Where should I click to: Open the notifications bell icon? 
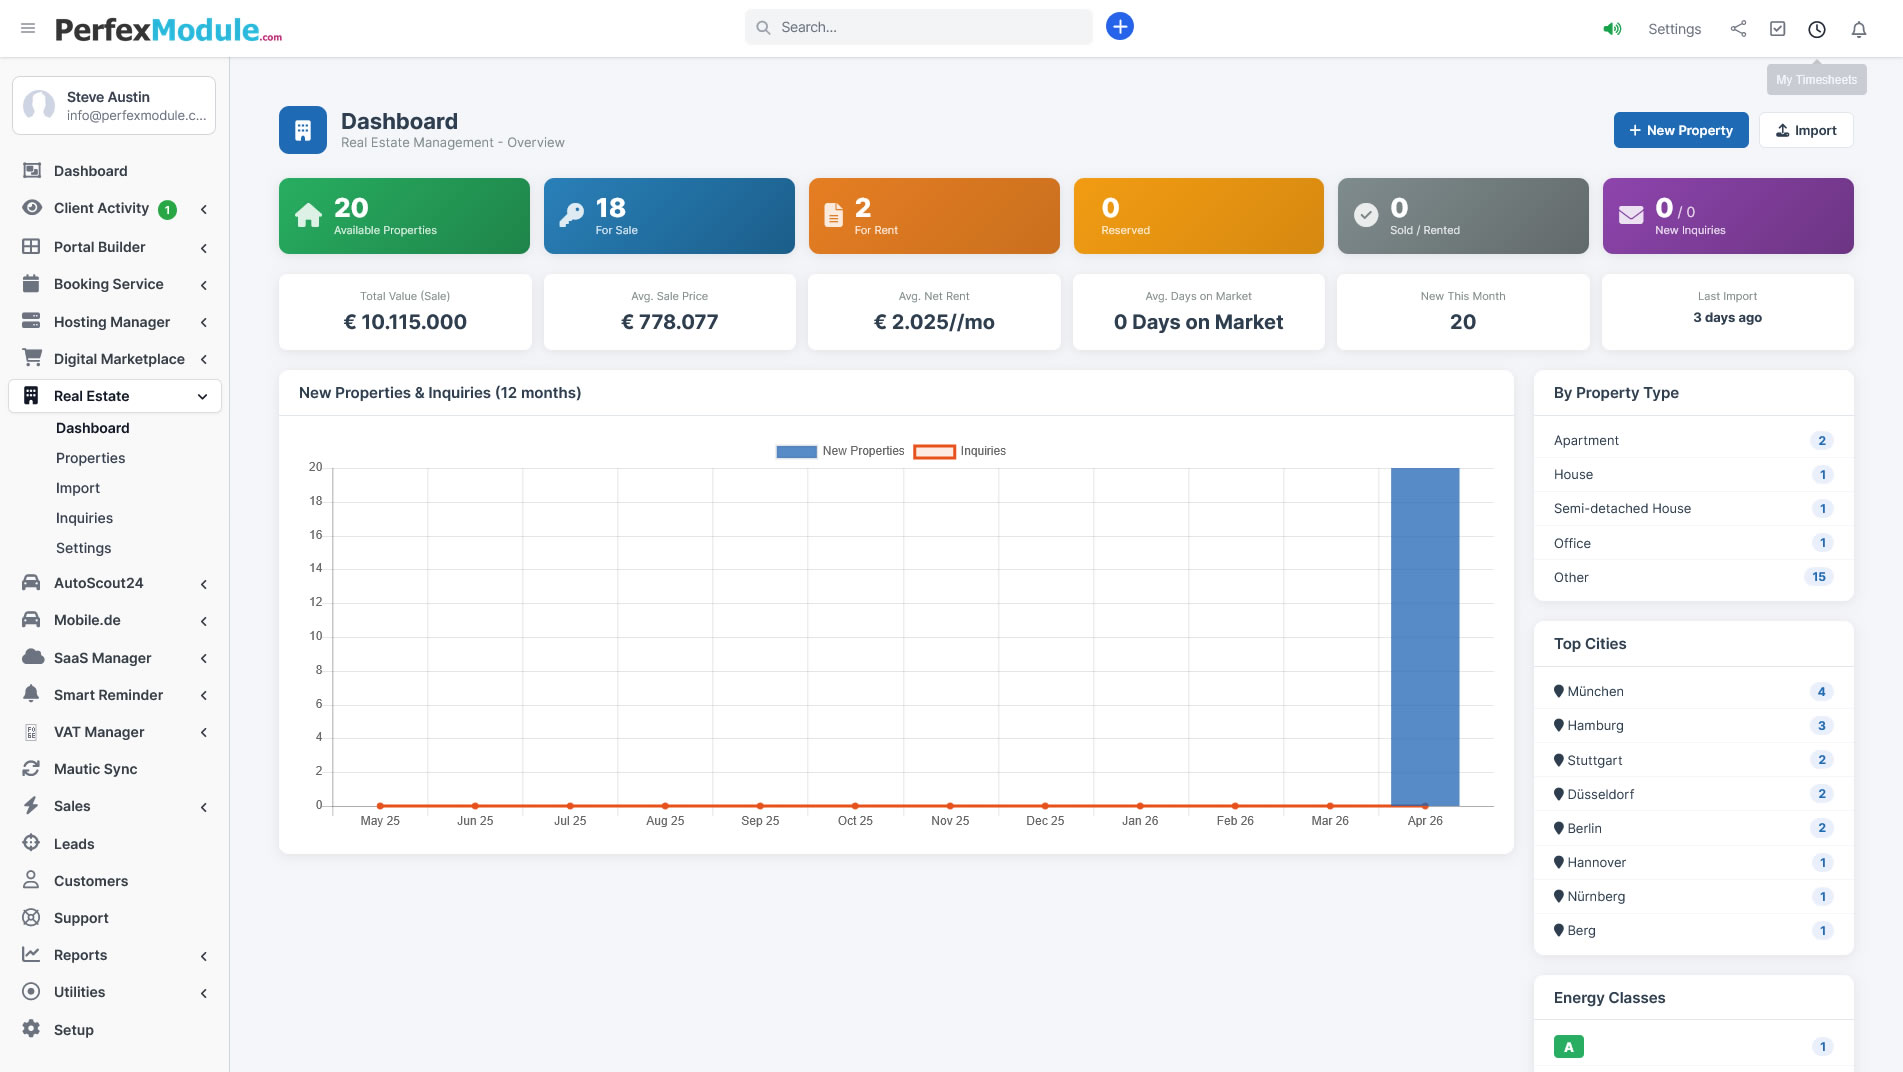coord(1858,29)
